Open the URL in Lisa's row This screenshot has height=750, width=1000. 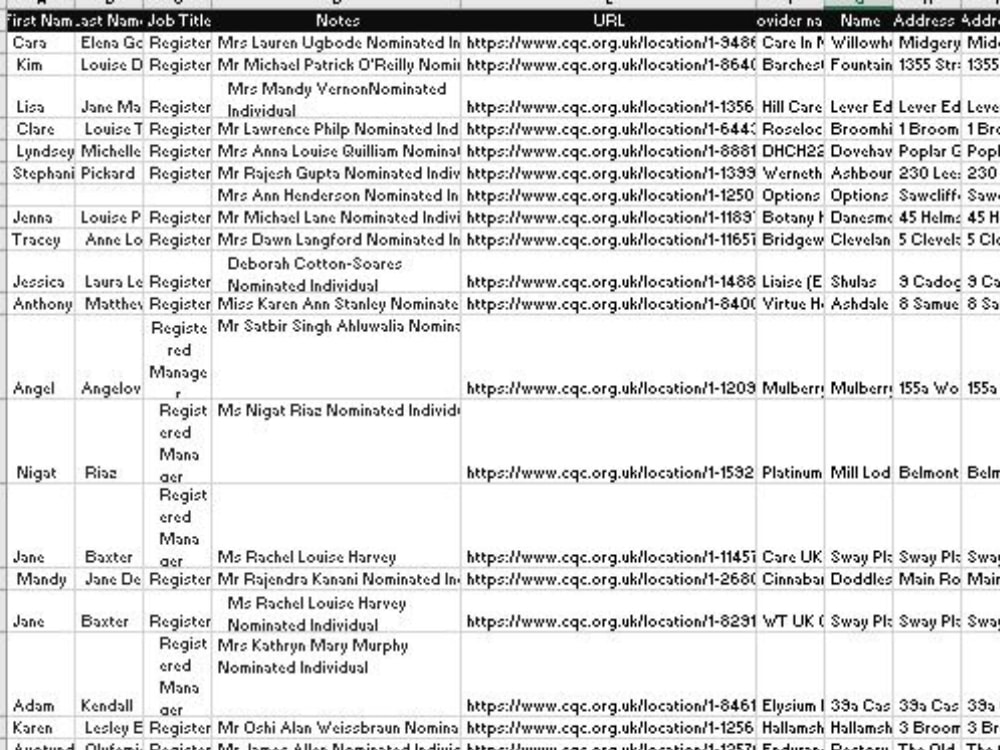click(x=608, y=97)
